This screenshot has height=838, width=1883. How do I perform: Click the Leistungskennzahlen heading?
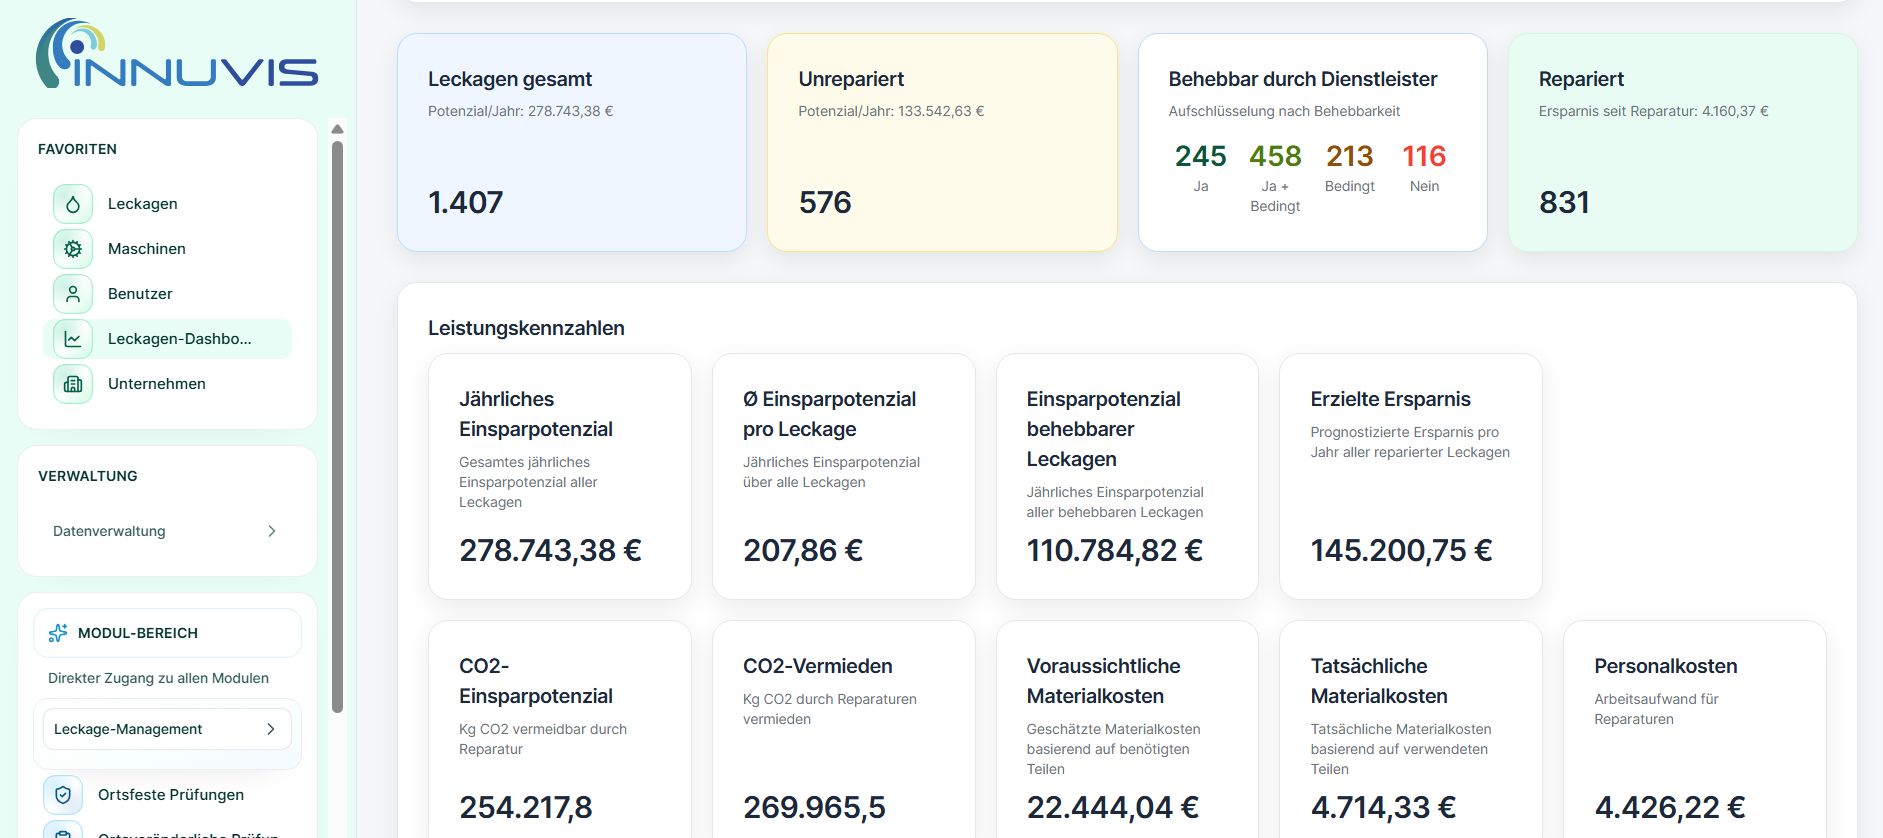click(526, 328)
